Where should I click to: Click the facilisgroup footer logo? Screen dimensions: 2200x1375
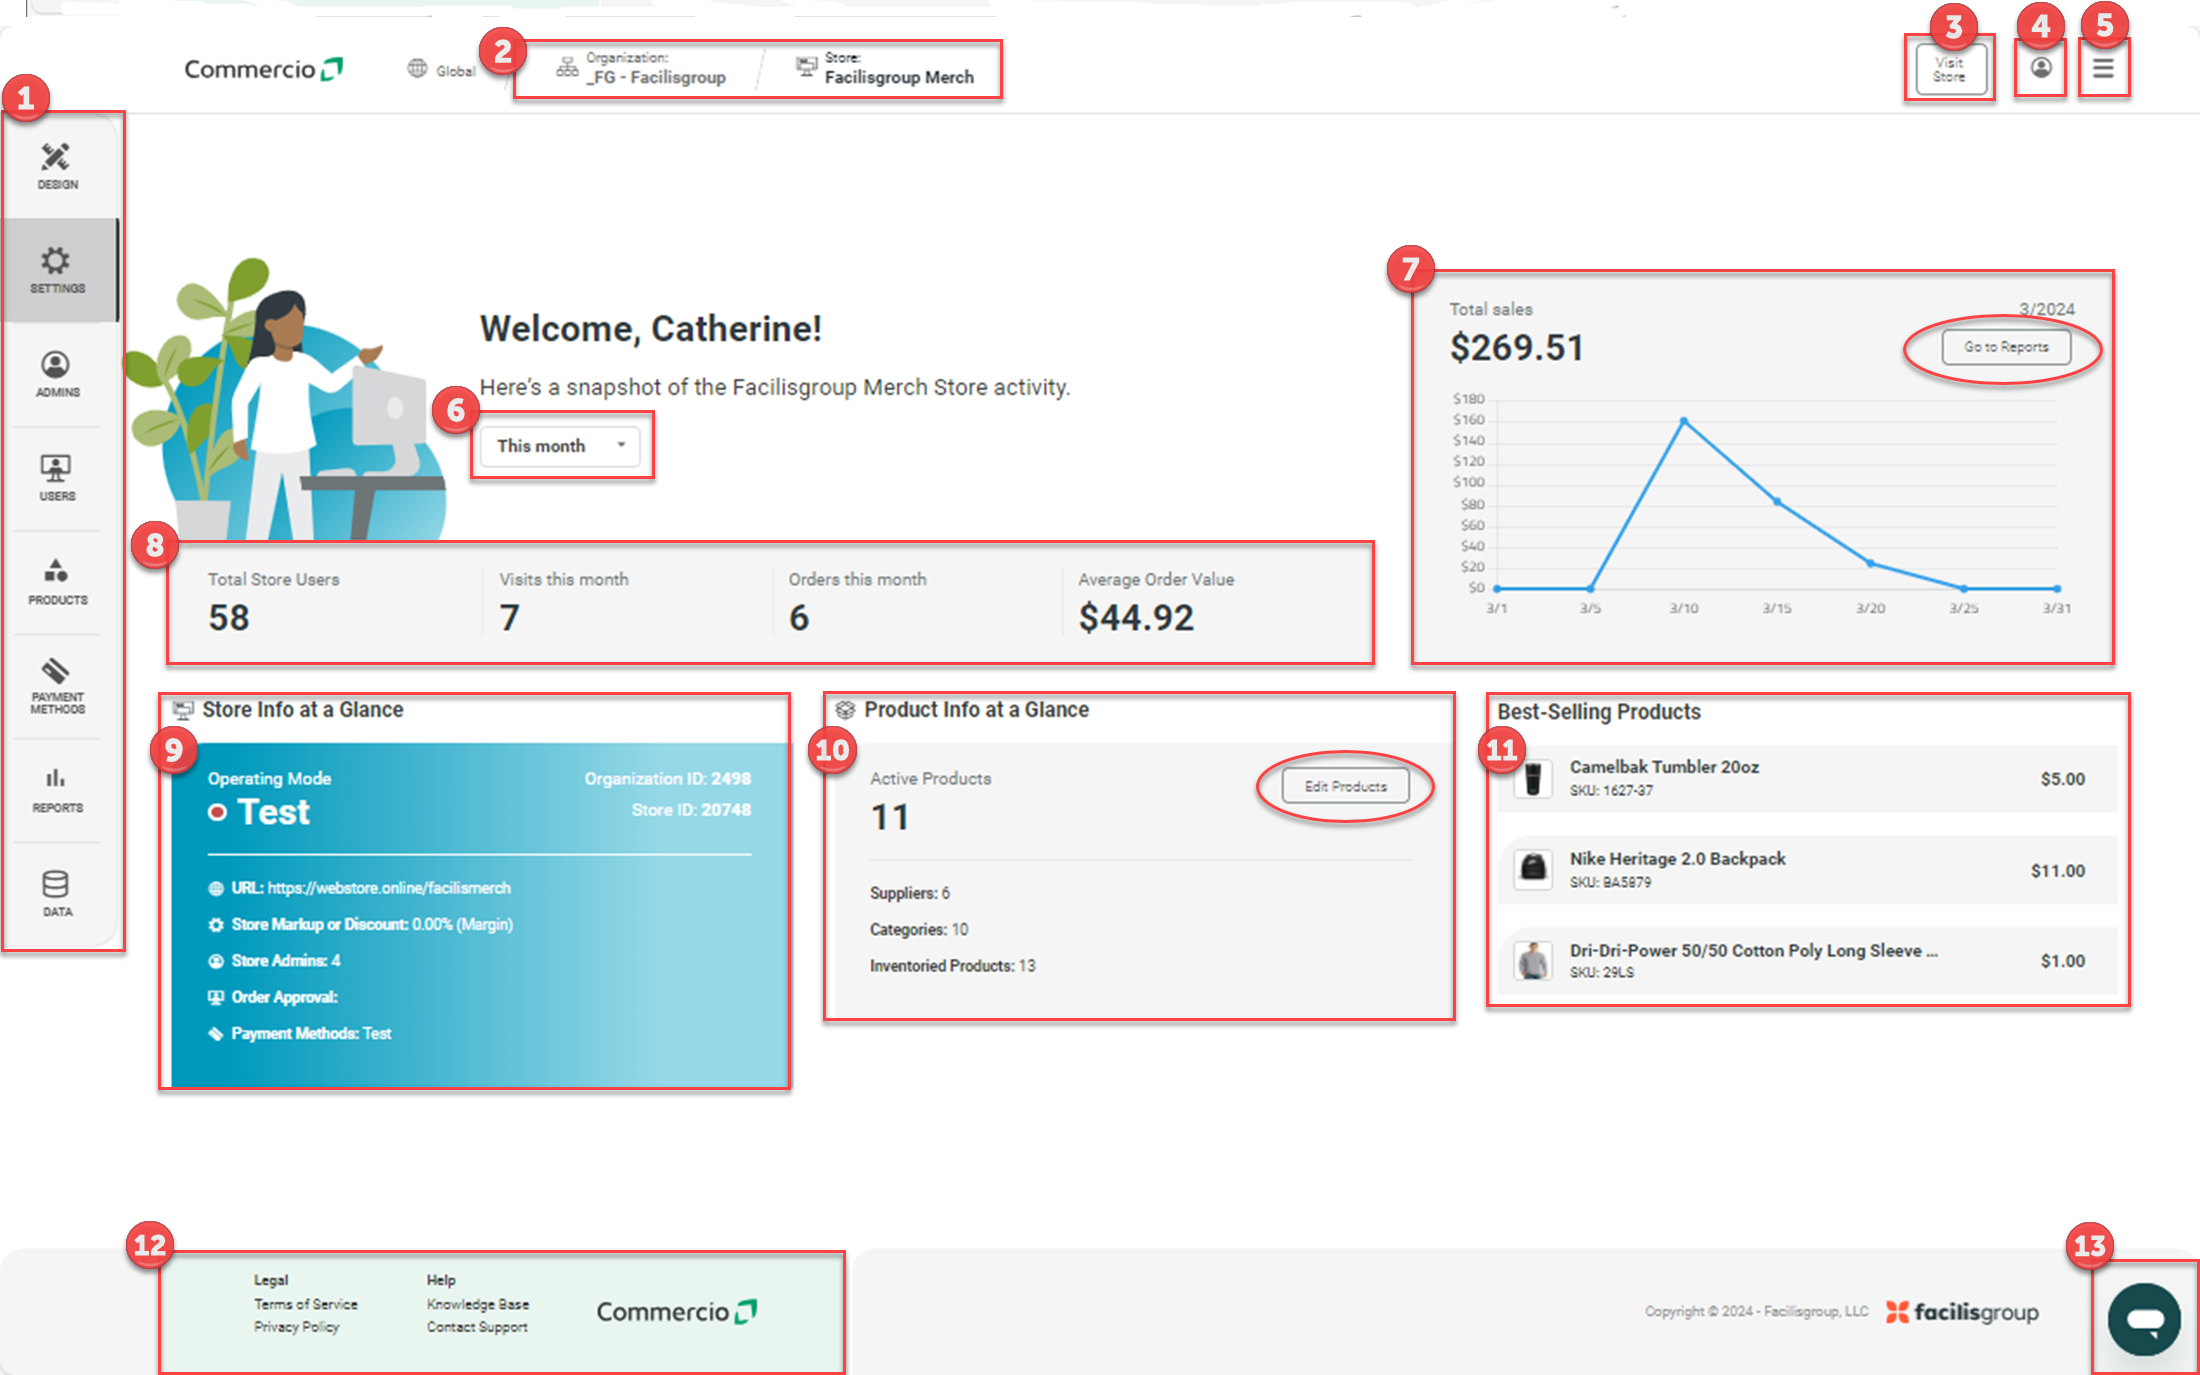(1962, 1312)
